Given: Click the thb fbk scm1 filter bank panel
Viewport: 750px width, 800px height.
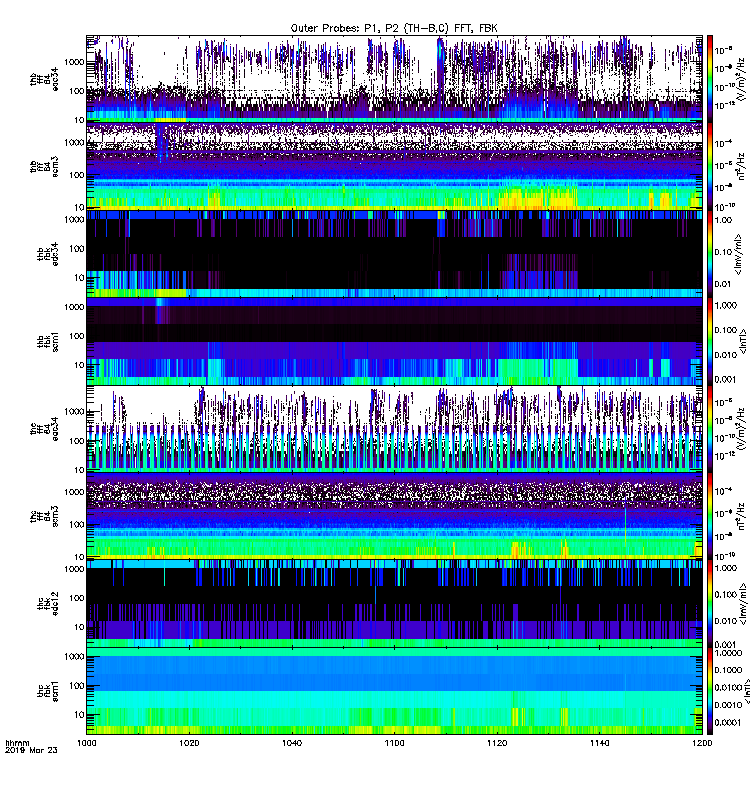Looking at the screenshot, I should 394,341.
